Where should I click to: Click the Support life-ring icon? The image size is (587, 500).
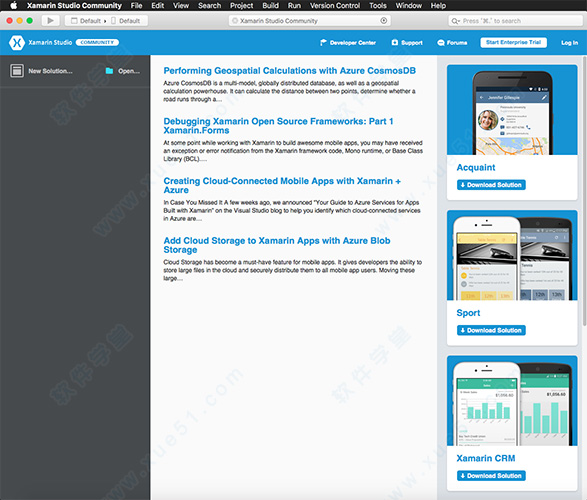(x=395, y=43)
